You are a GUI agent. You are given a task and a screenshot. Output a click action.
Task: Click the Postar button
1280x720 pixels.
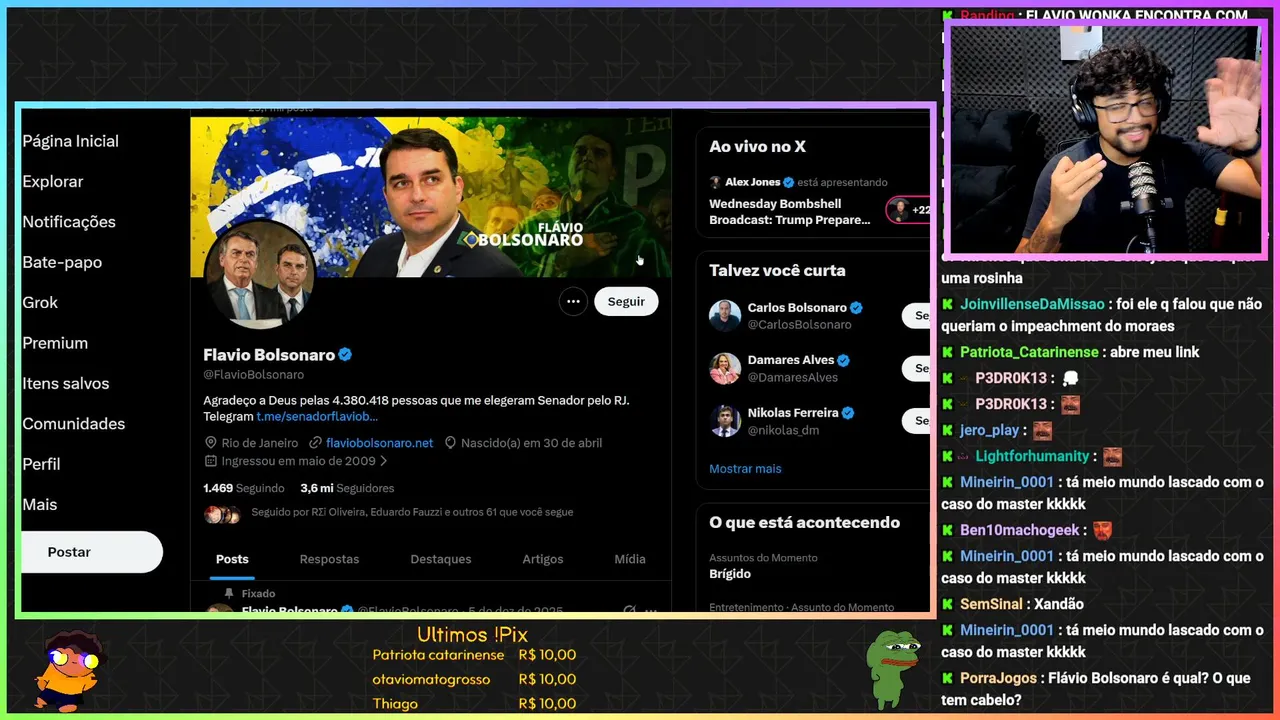click(92, 552)
